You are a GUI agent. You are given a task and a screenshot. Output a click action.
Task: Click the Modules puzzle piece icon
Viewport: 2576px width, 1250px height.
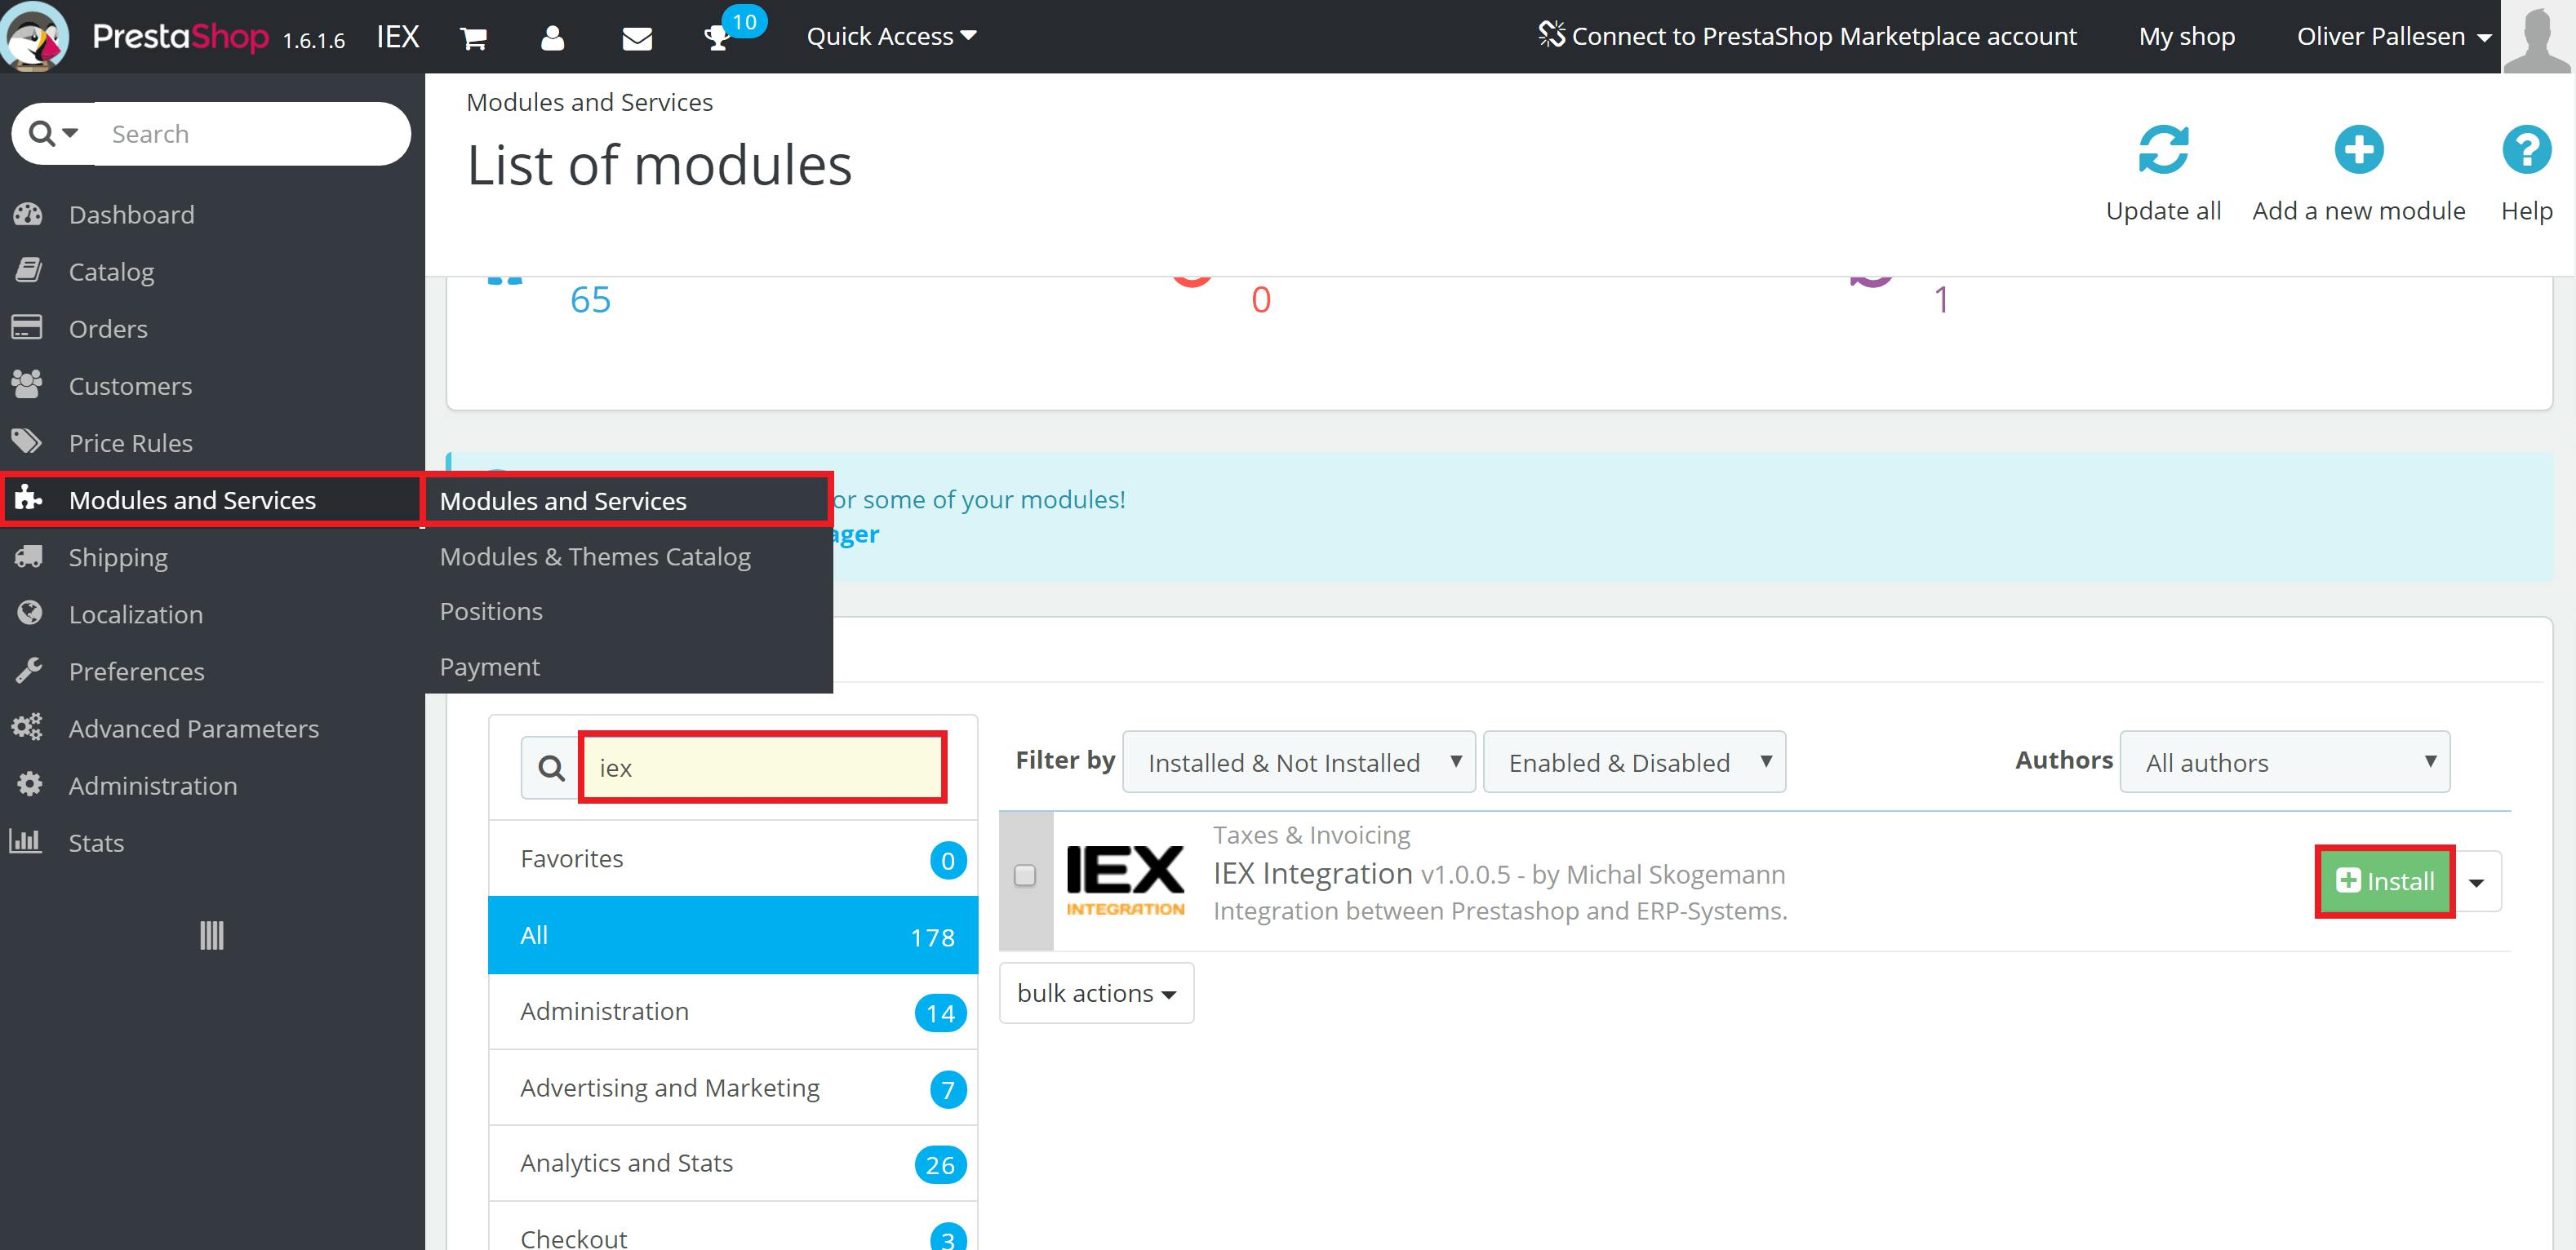point(28,497)
